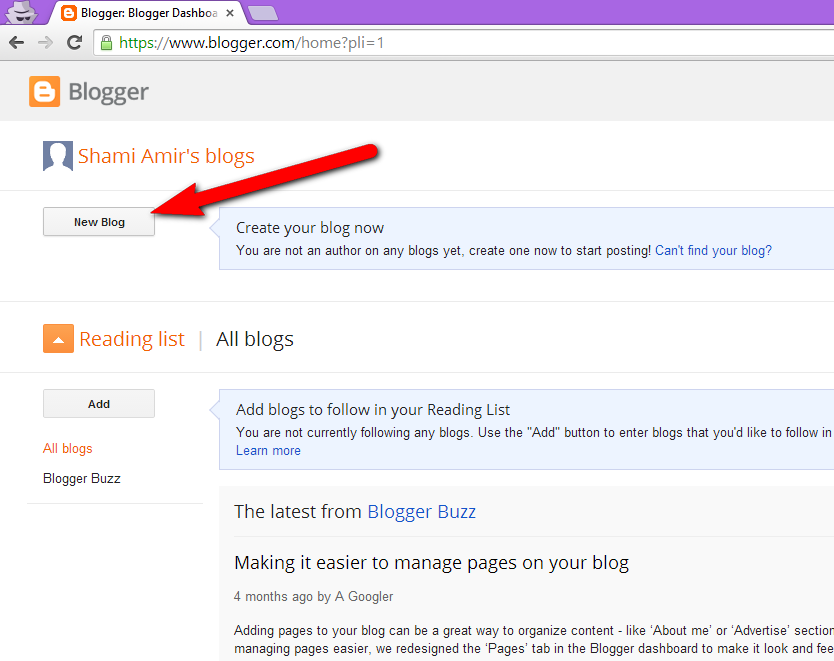Switch to the All blogs tab heading

(255, 339)
